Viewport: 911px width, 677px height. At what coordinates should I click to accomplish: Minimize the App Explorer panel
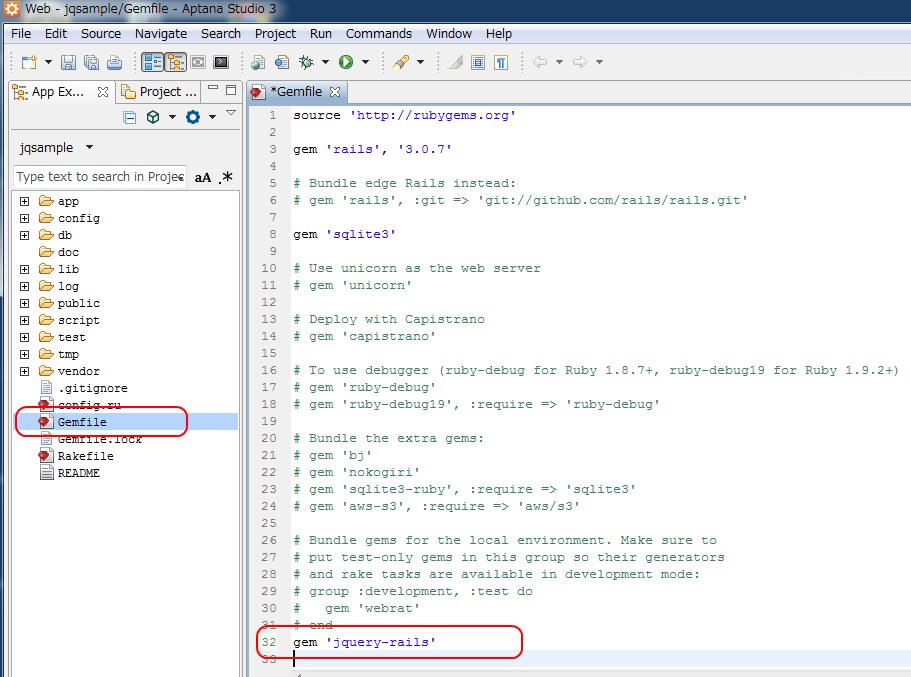(213, 88)
